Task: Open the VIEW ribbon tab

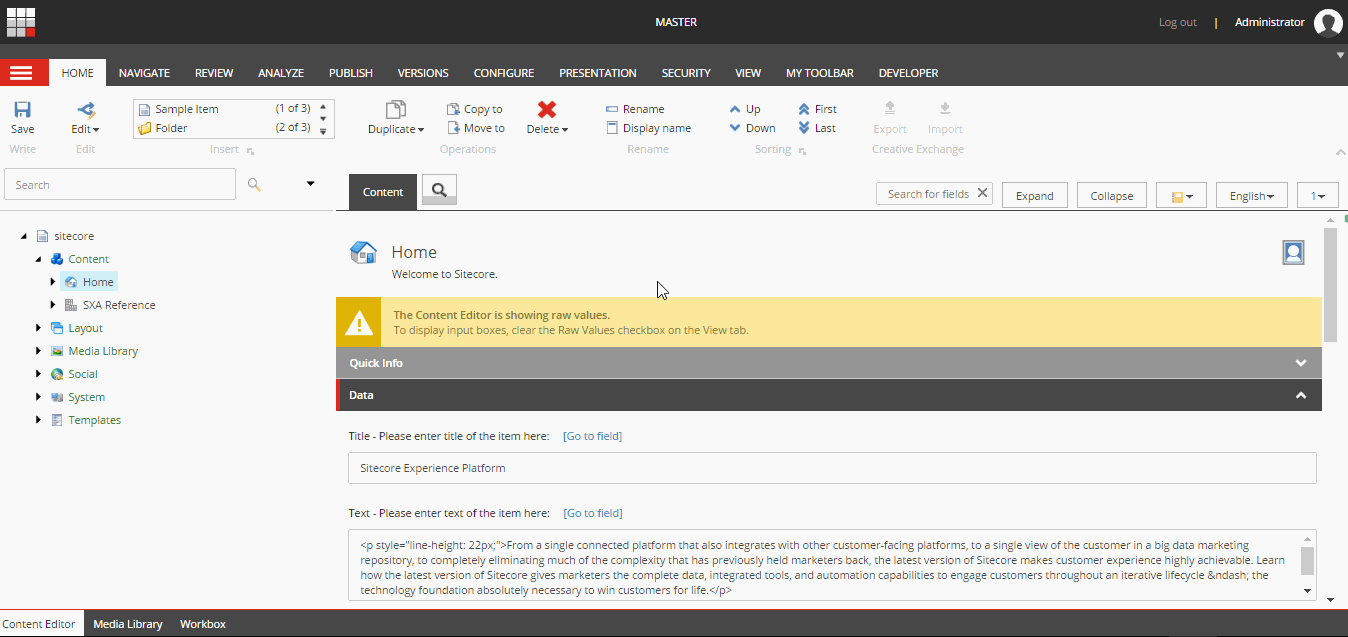Action: click(x=748, y=73)
